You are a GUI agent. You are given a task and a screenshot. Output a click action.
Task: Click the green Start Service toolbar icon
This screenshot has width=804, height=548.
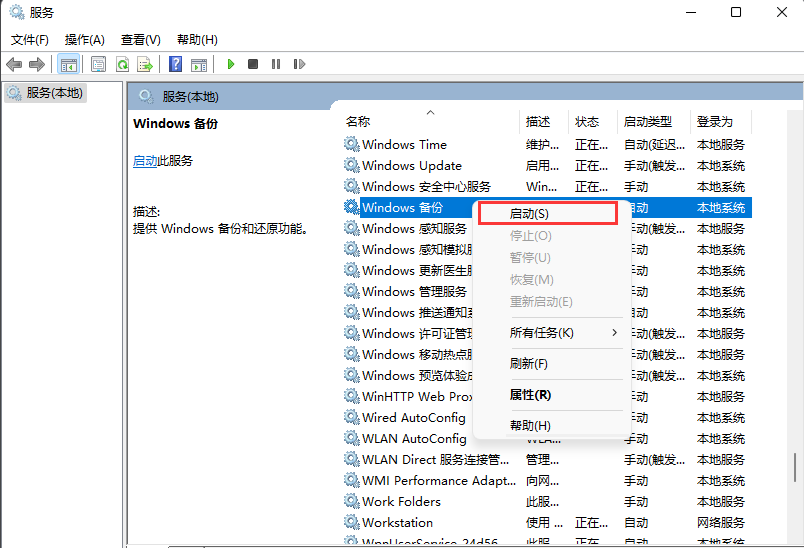231,64
